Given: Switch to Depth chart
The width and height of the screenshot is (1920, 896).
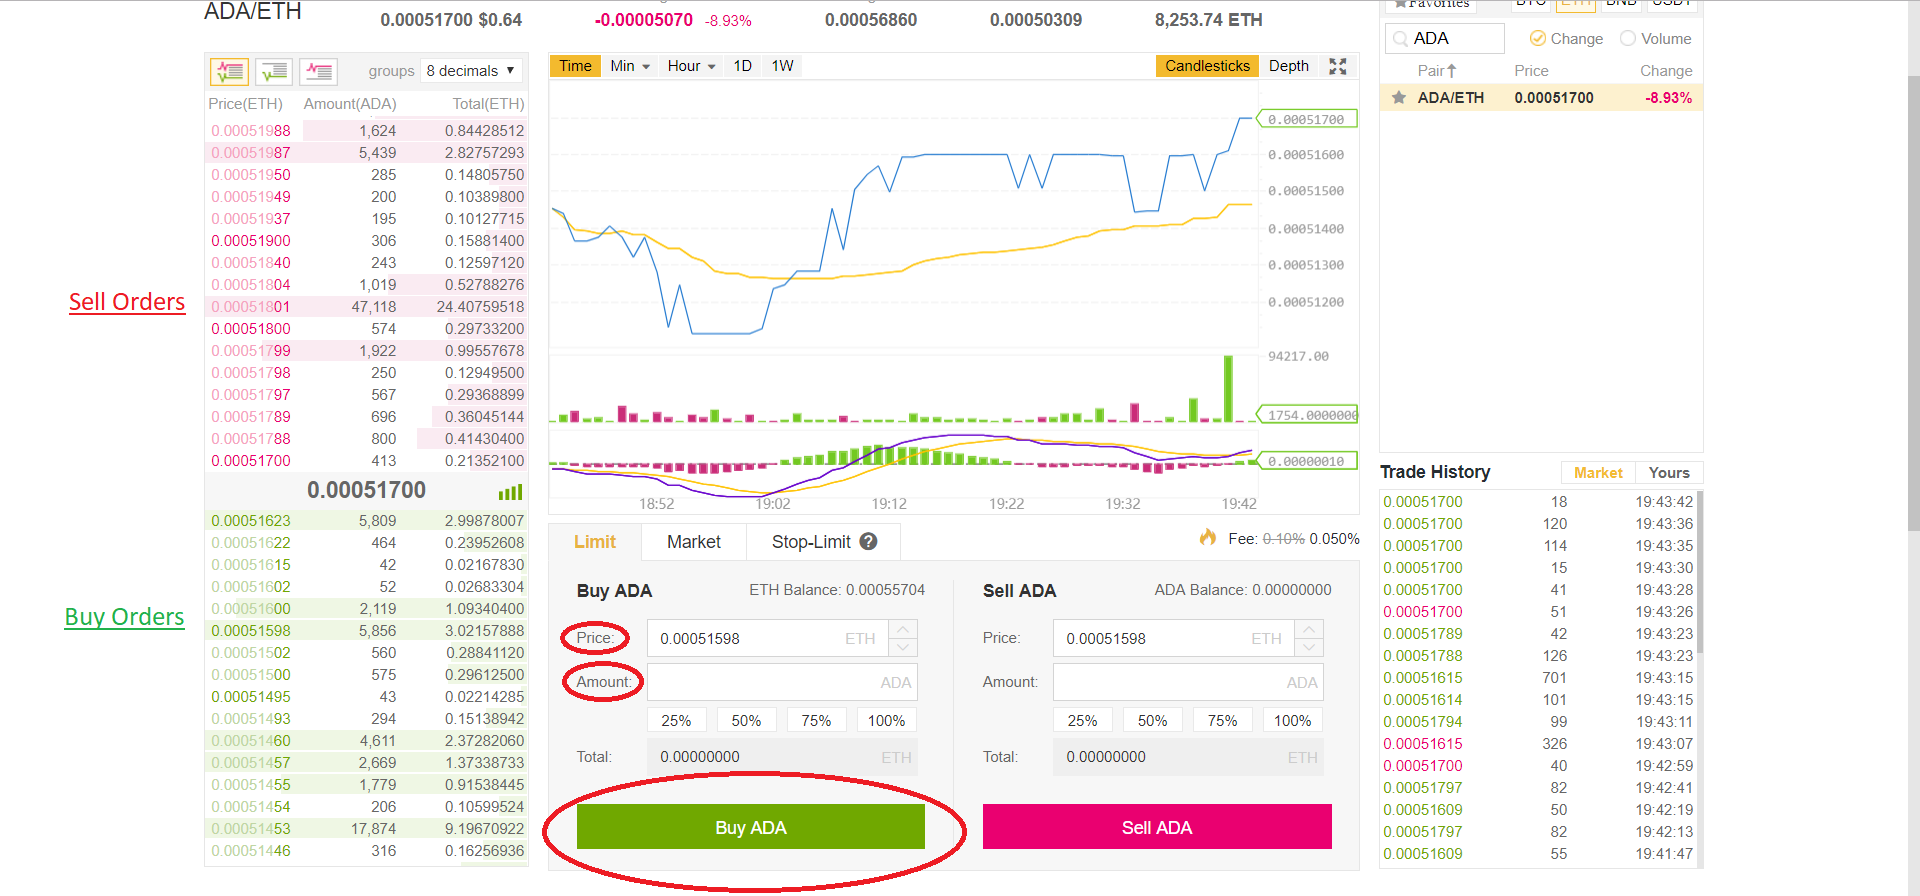Looking at the screenshot, I should tap(1288, 66).
